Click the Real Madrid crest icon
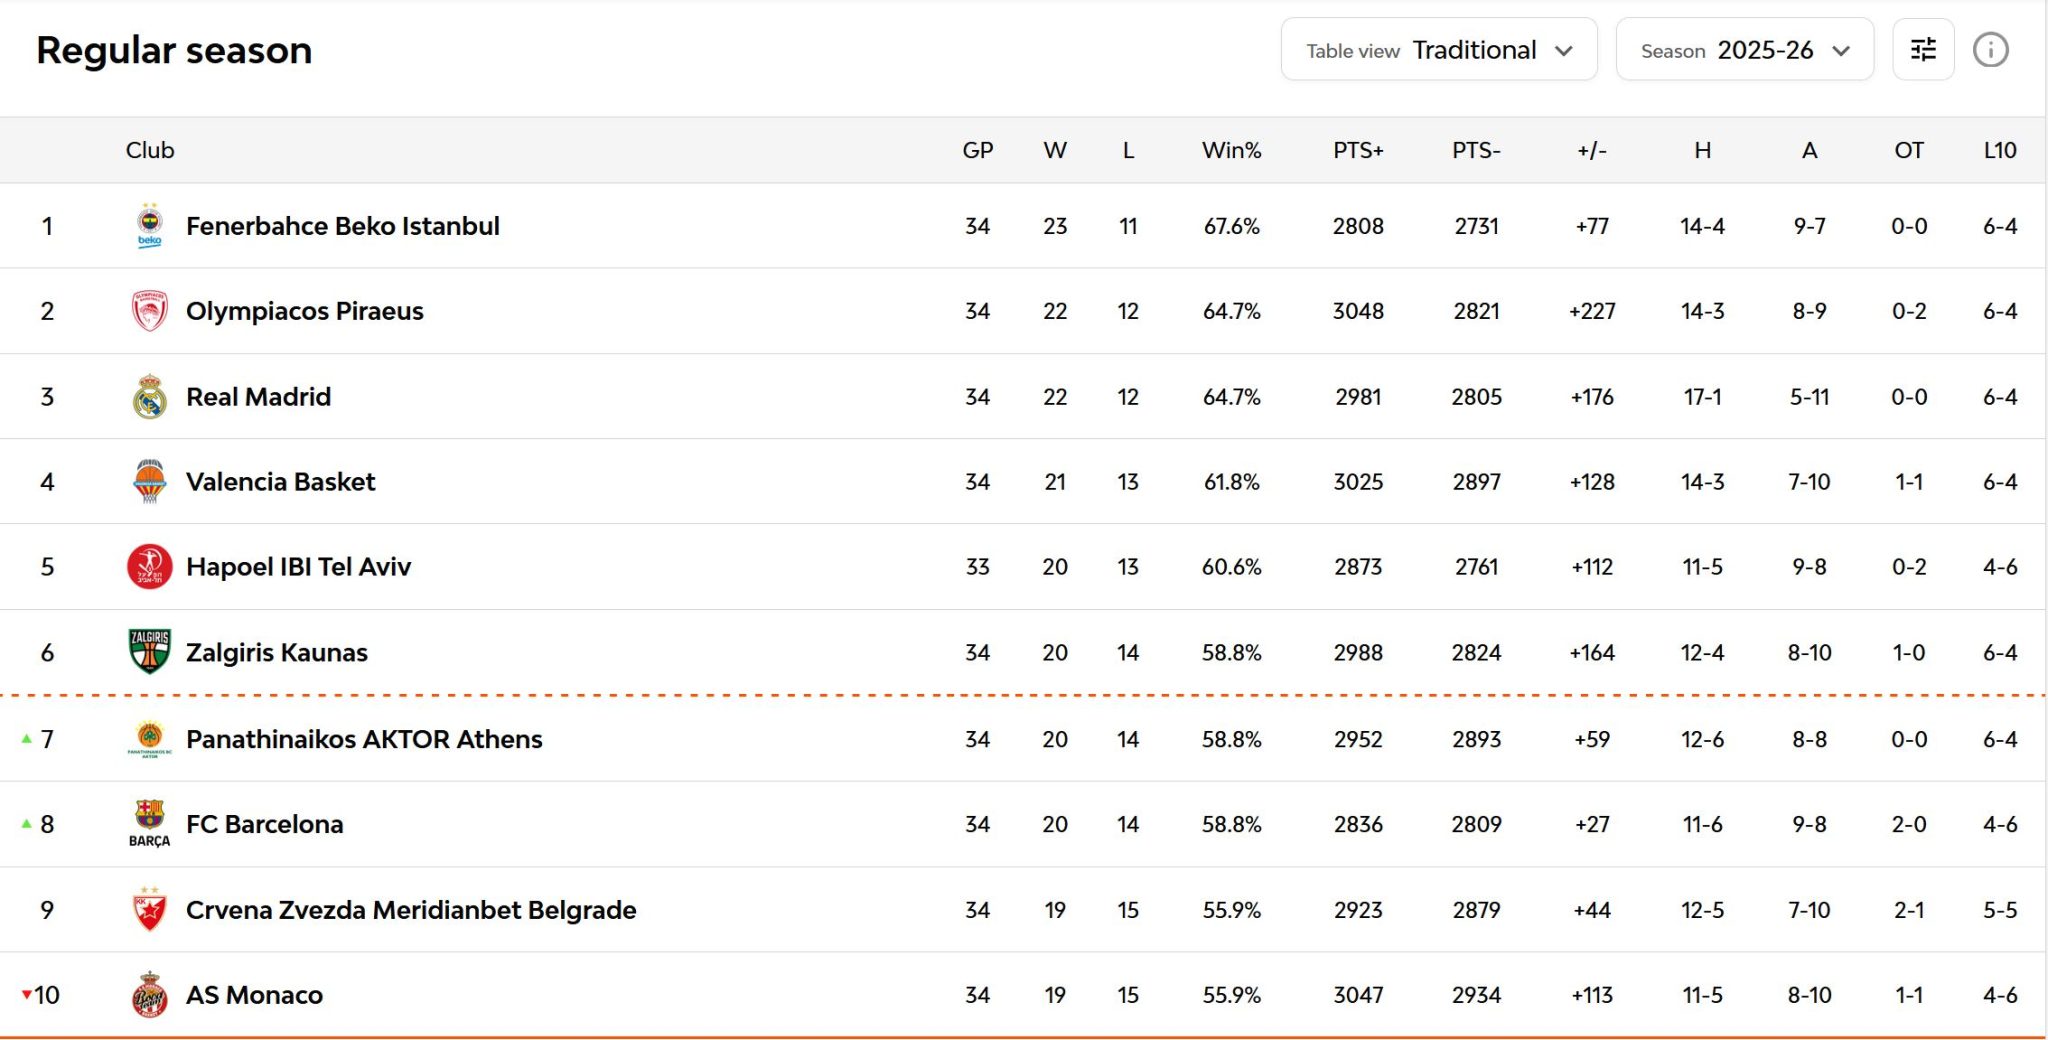The height and width of the screenshot is (1040, 2048). click(x=149, y=397)
